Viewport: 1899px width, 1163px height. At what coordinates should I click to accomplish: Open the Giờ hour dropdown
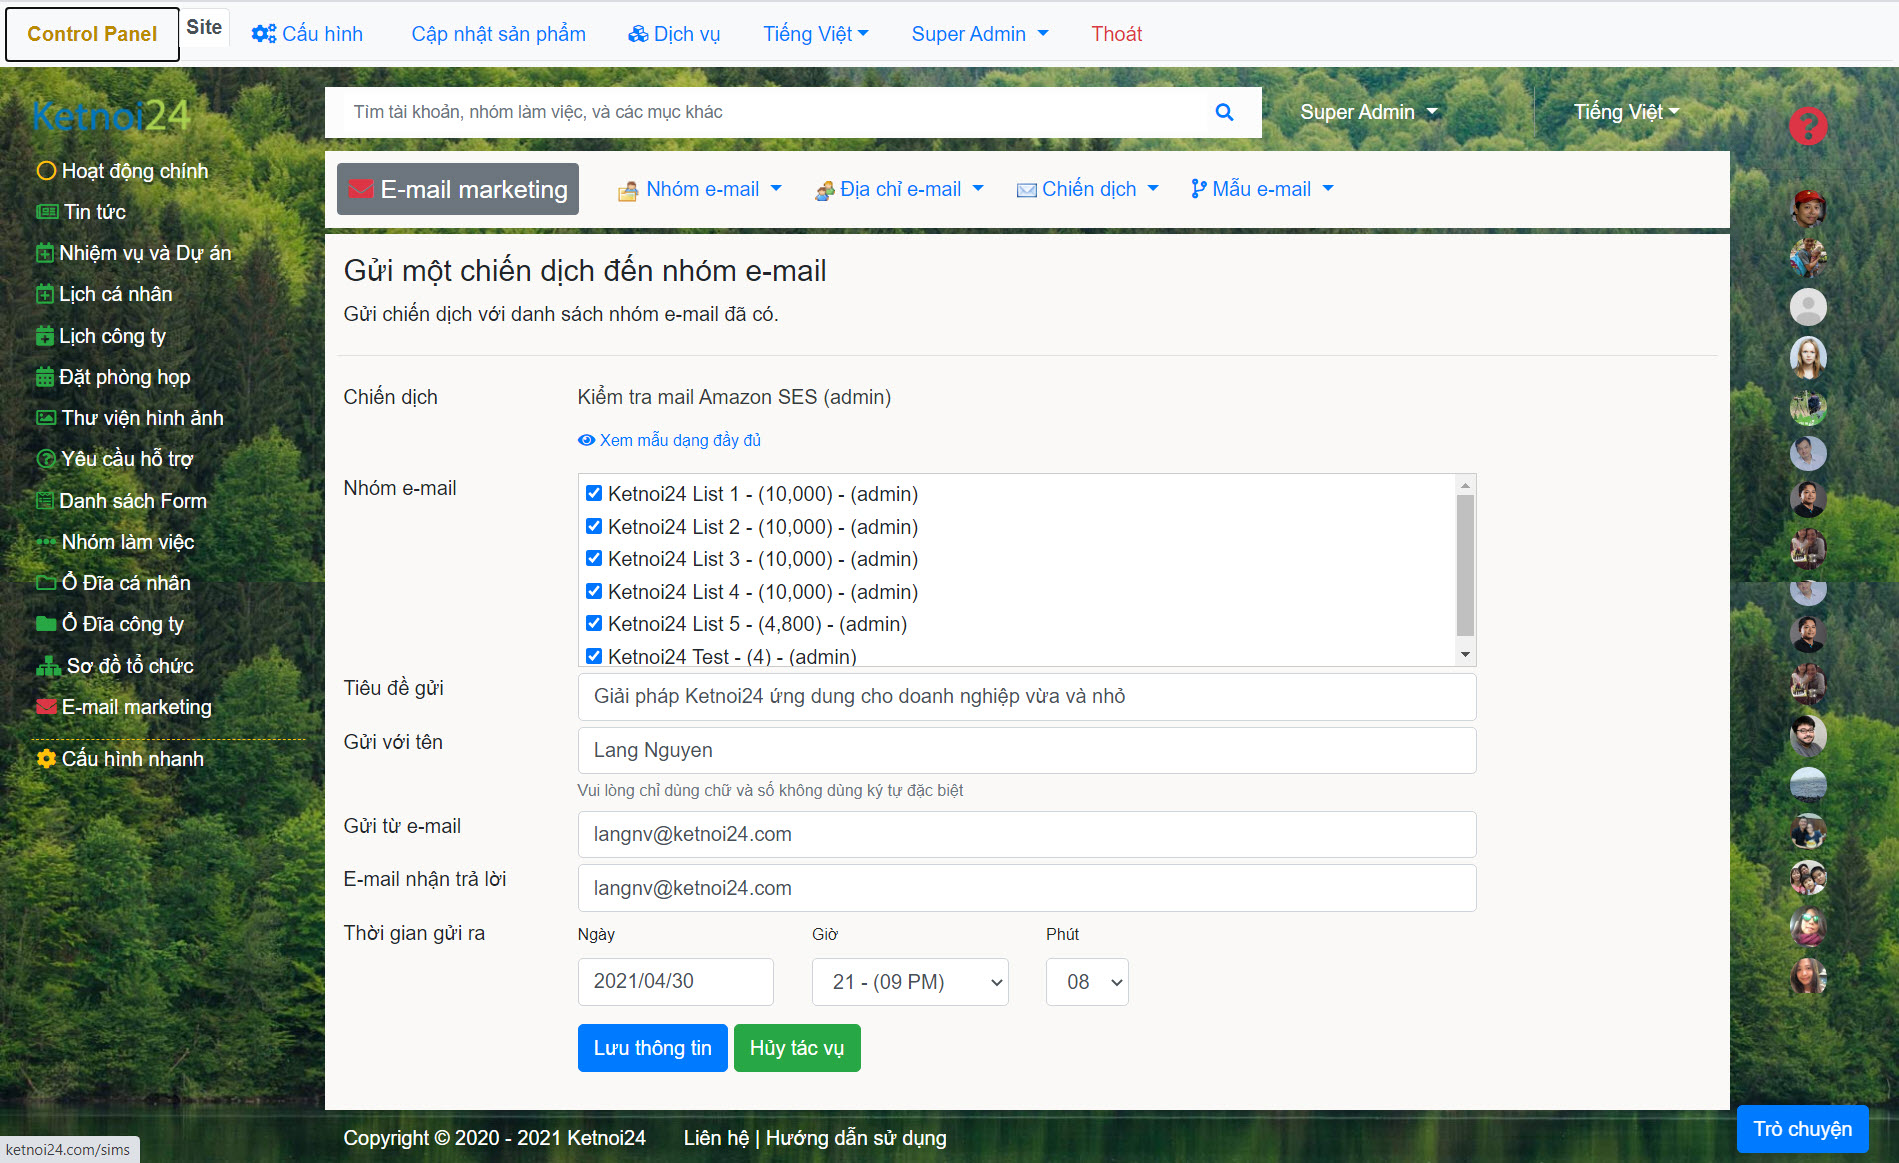(x=910, y=982)
